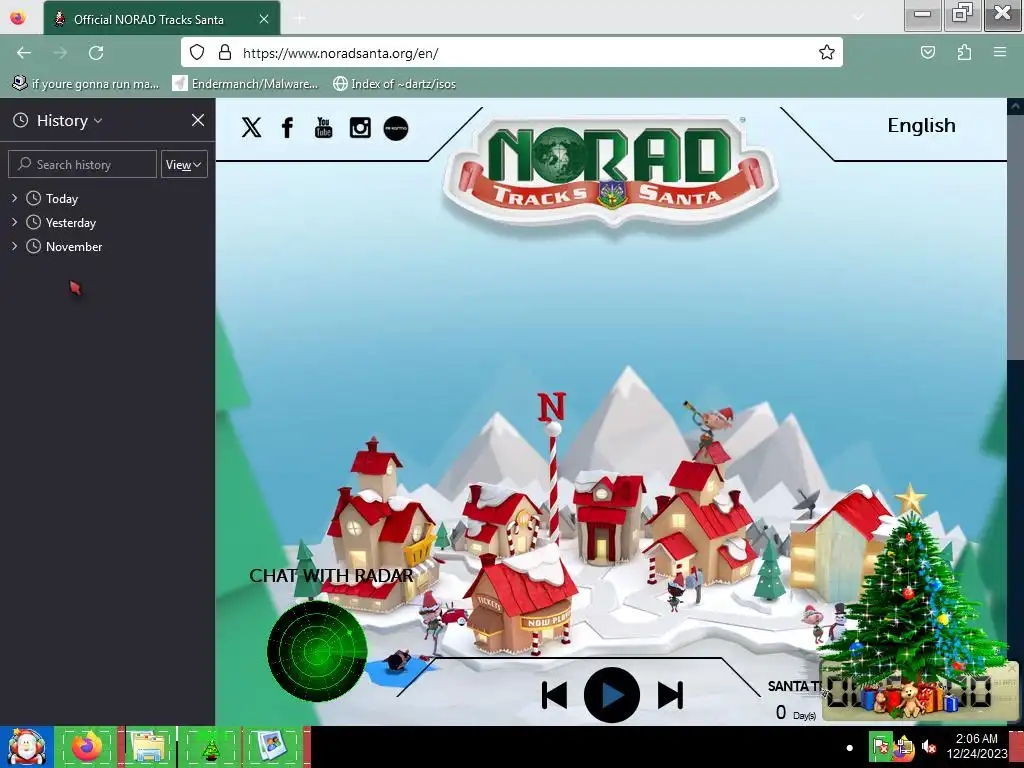Expand the Today history folder
This screenshot has height=768, width=1024.
coord(14,198)
